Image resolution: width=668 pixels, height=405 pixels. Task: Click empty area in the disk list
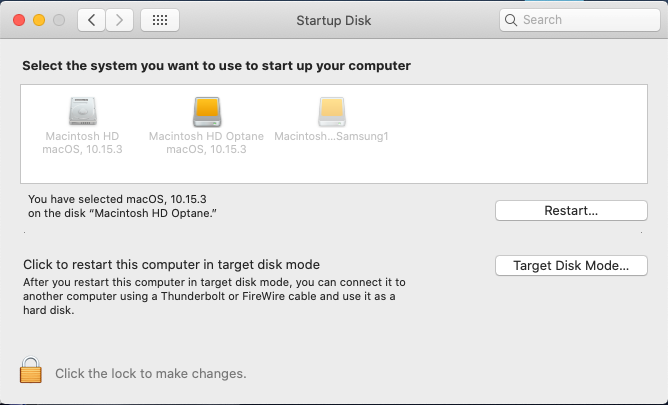tap(511, 134)
